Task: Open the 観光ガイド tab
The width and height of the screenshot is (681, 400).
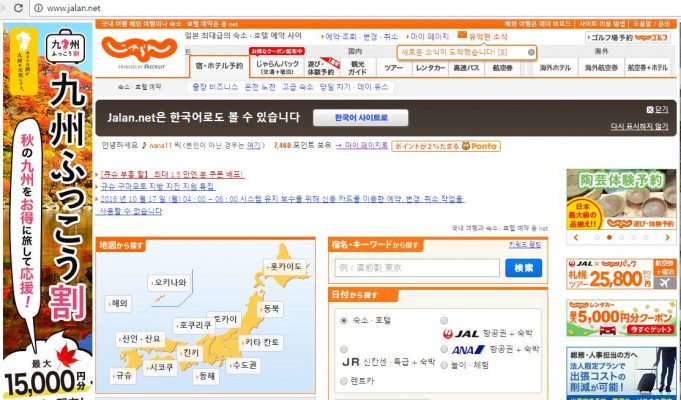Action: [x=357, y=67]
